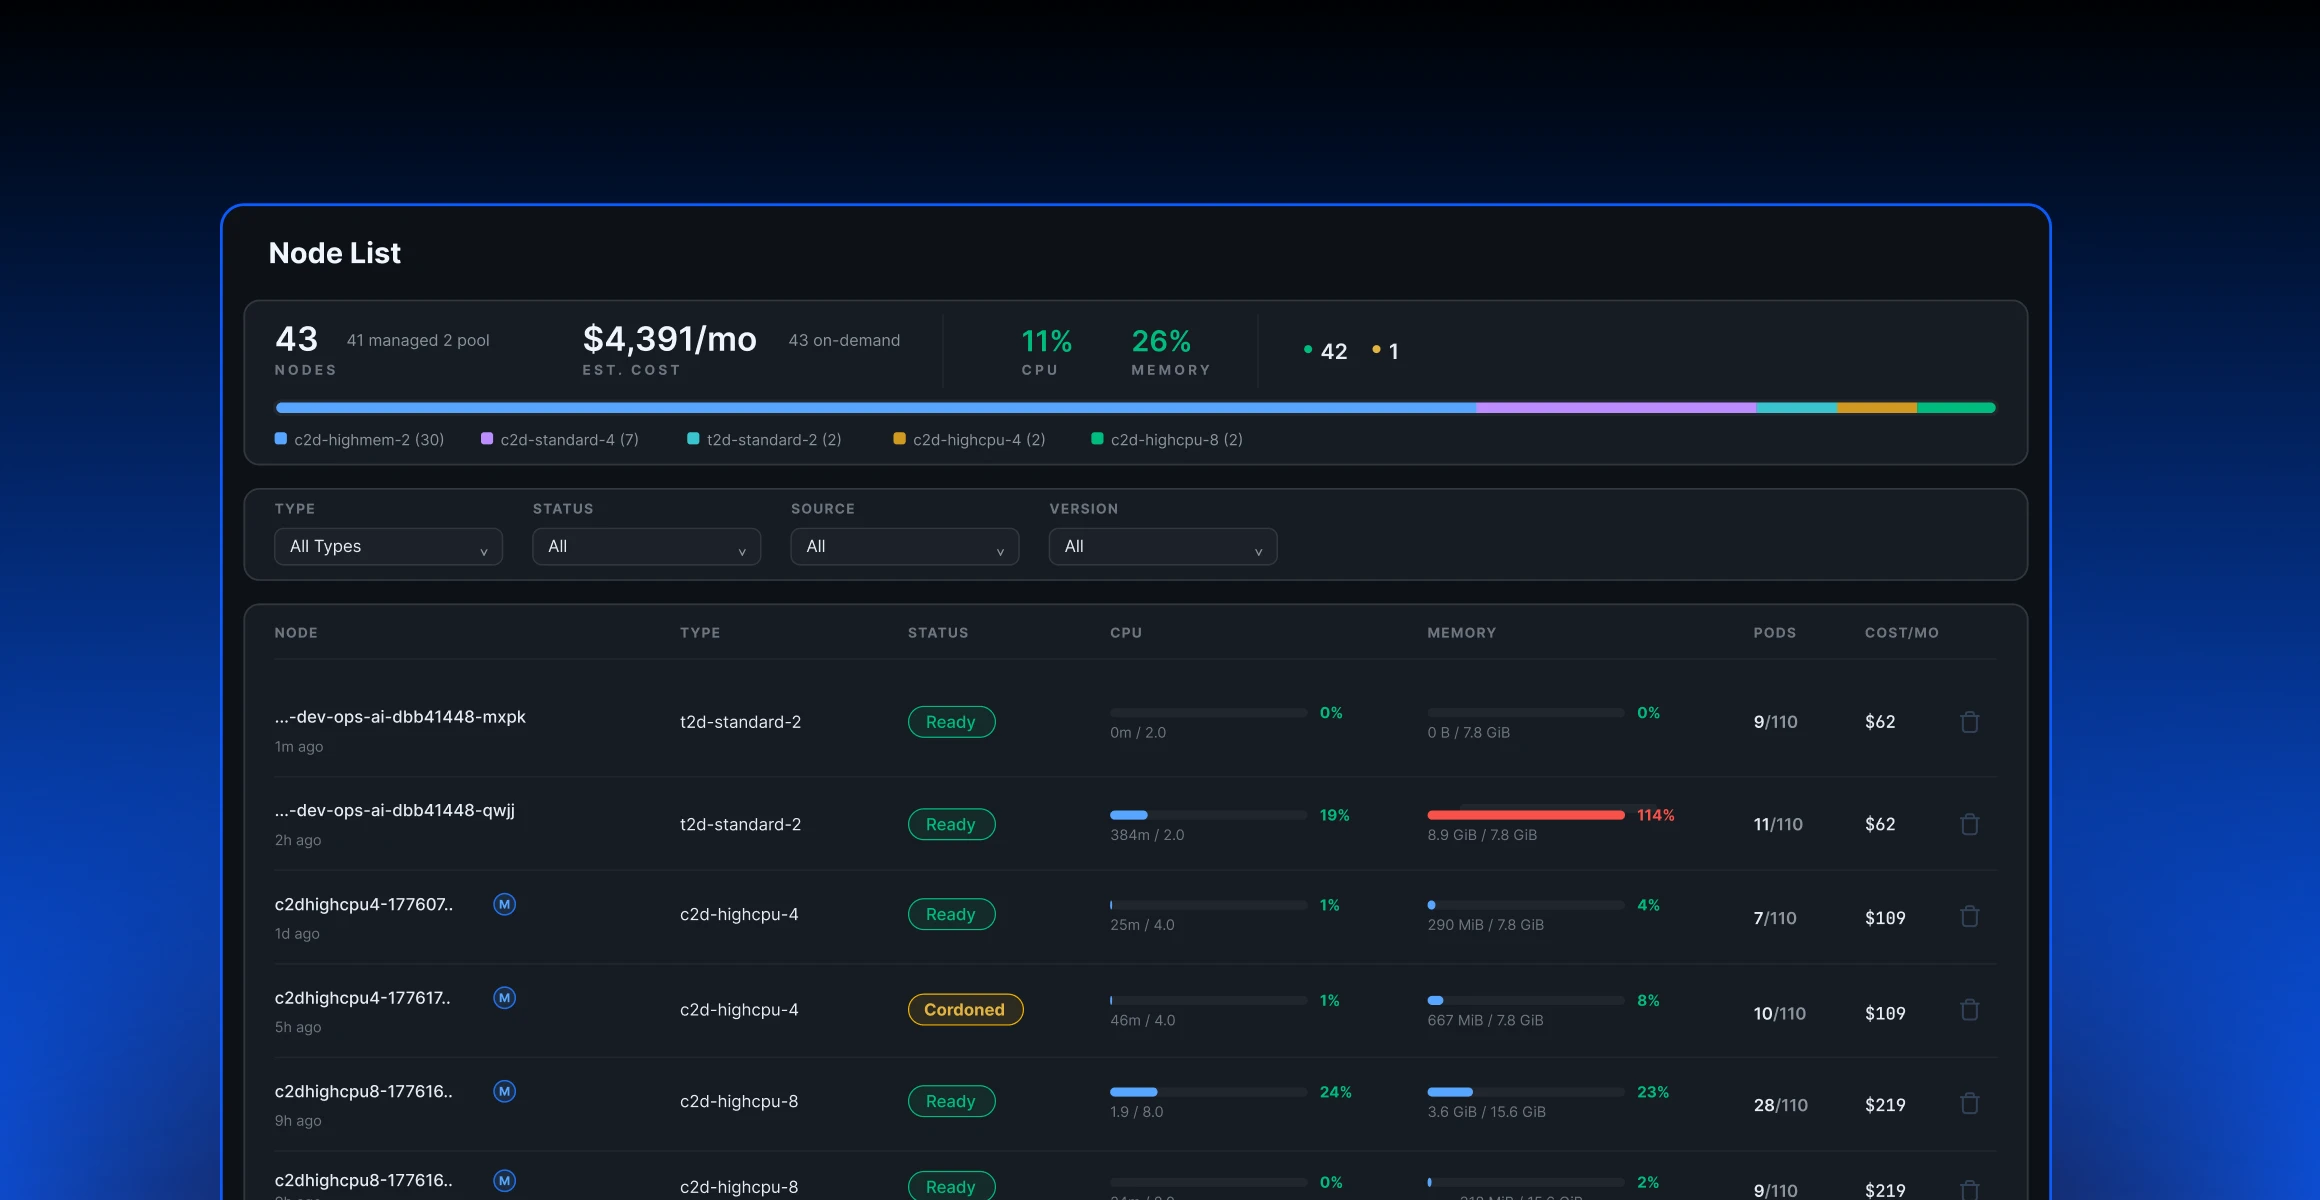Click M badge on the last visible row

click(505, 1181)
